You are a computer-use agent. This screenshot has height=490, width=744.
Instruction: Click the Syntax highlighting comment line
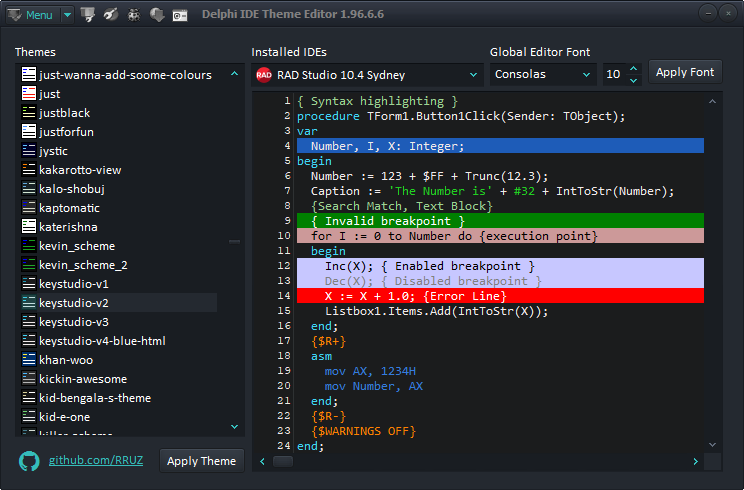tap(377, 101)
